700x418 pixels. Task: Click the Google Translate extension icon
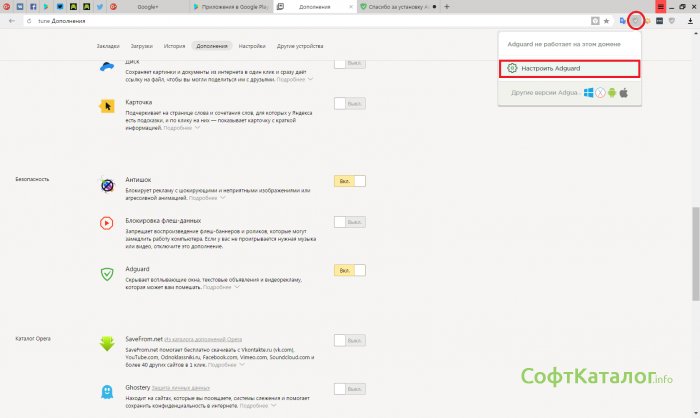click(623, 20)
